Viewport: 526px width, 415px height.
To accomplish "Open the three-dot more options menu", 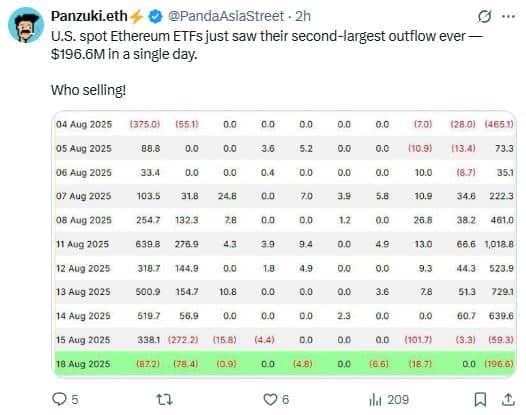I will click(509, 16).
